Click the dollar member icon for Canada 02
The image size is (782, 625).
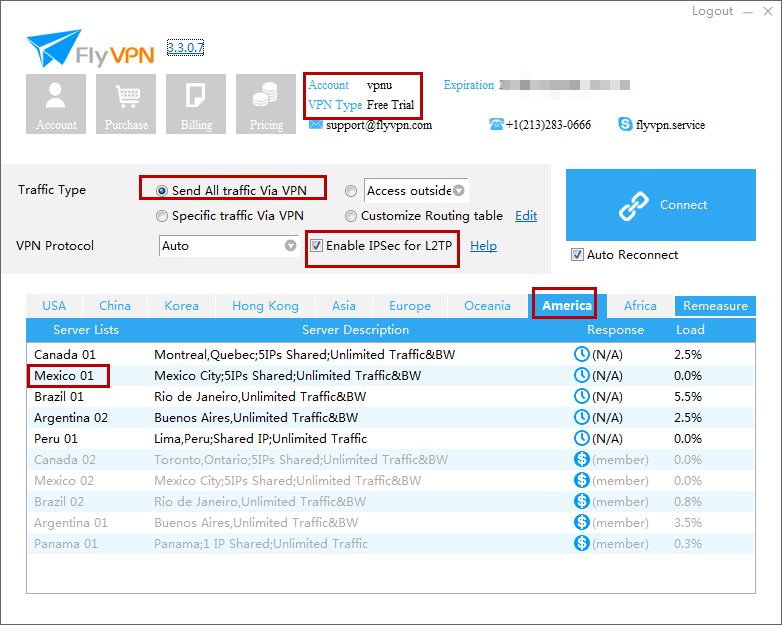click(x=582, y=459)
